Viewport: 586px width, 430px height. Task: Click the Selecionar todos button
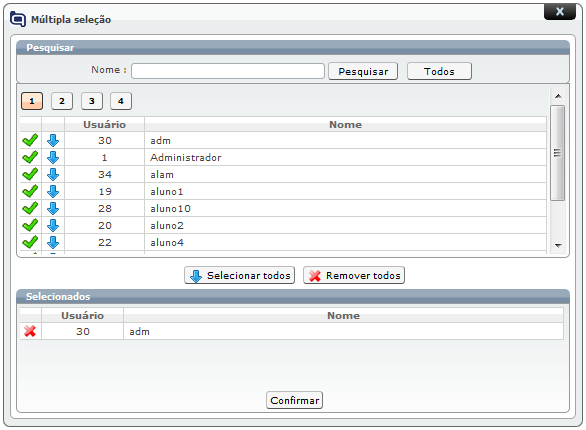(x=239, y=275)
